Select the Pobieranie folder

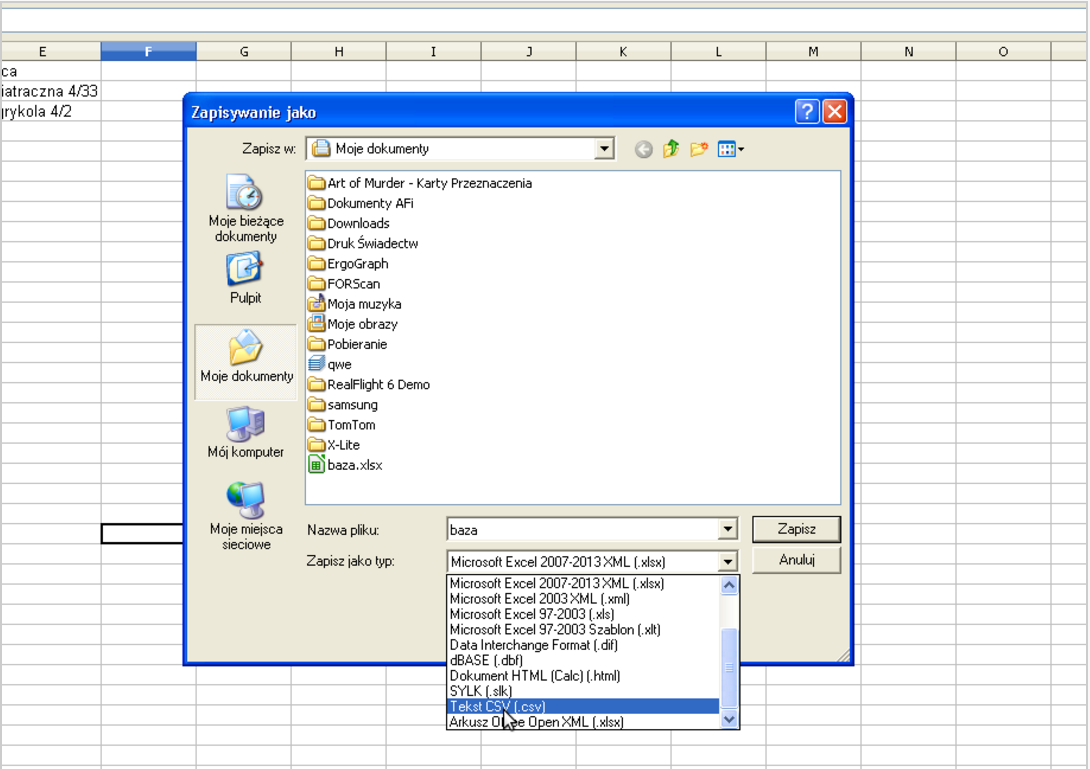pos(348,344)
